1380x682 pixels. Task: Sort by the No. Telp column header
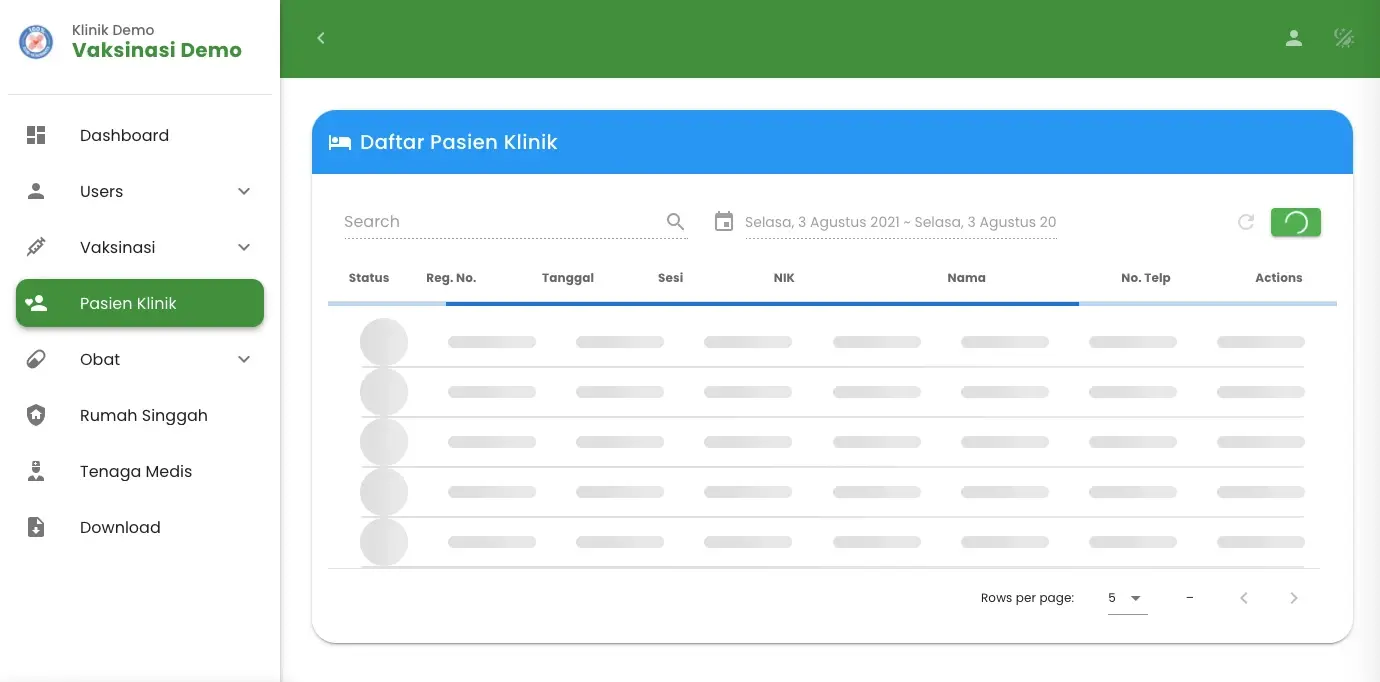[x=1146, y=278]
